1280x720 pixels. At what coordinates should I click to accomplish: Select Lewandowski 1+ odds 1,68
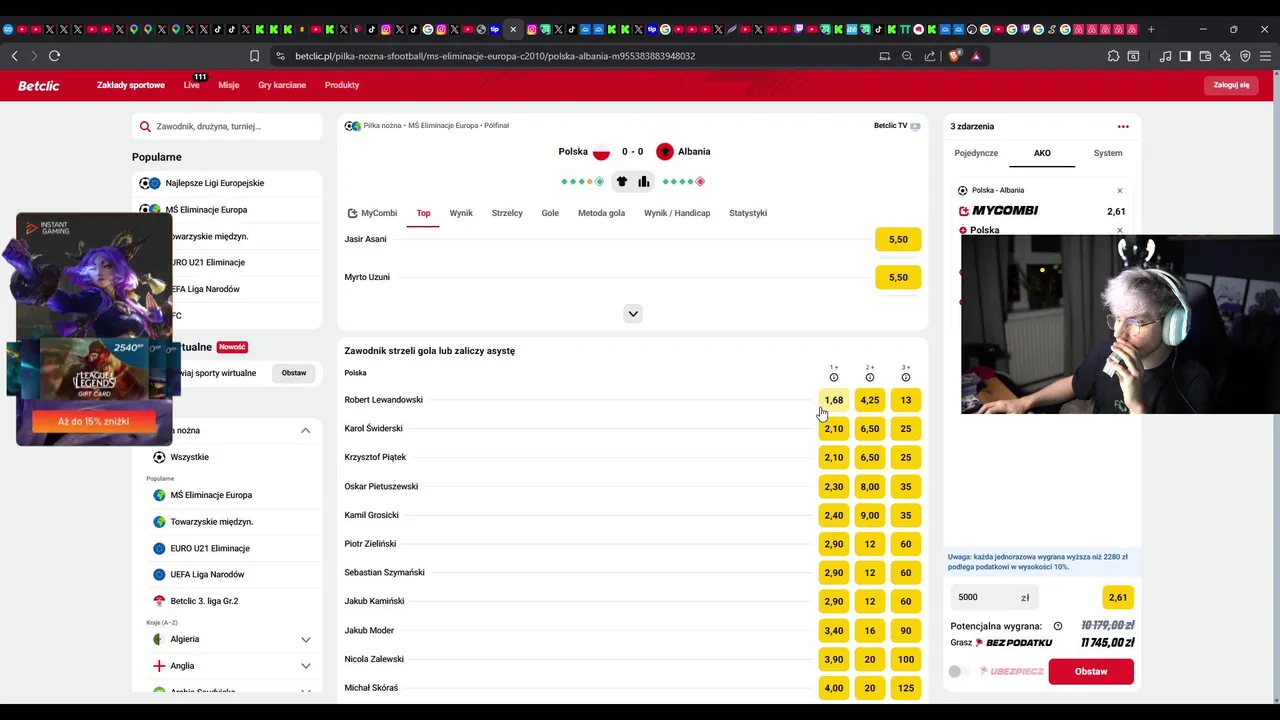coord(834,400)
